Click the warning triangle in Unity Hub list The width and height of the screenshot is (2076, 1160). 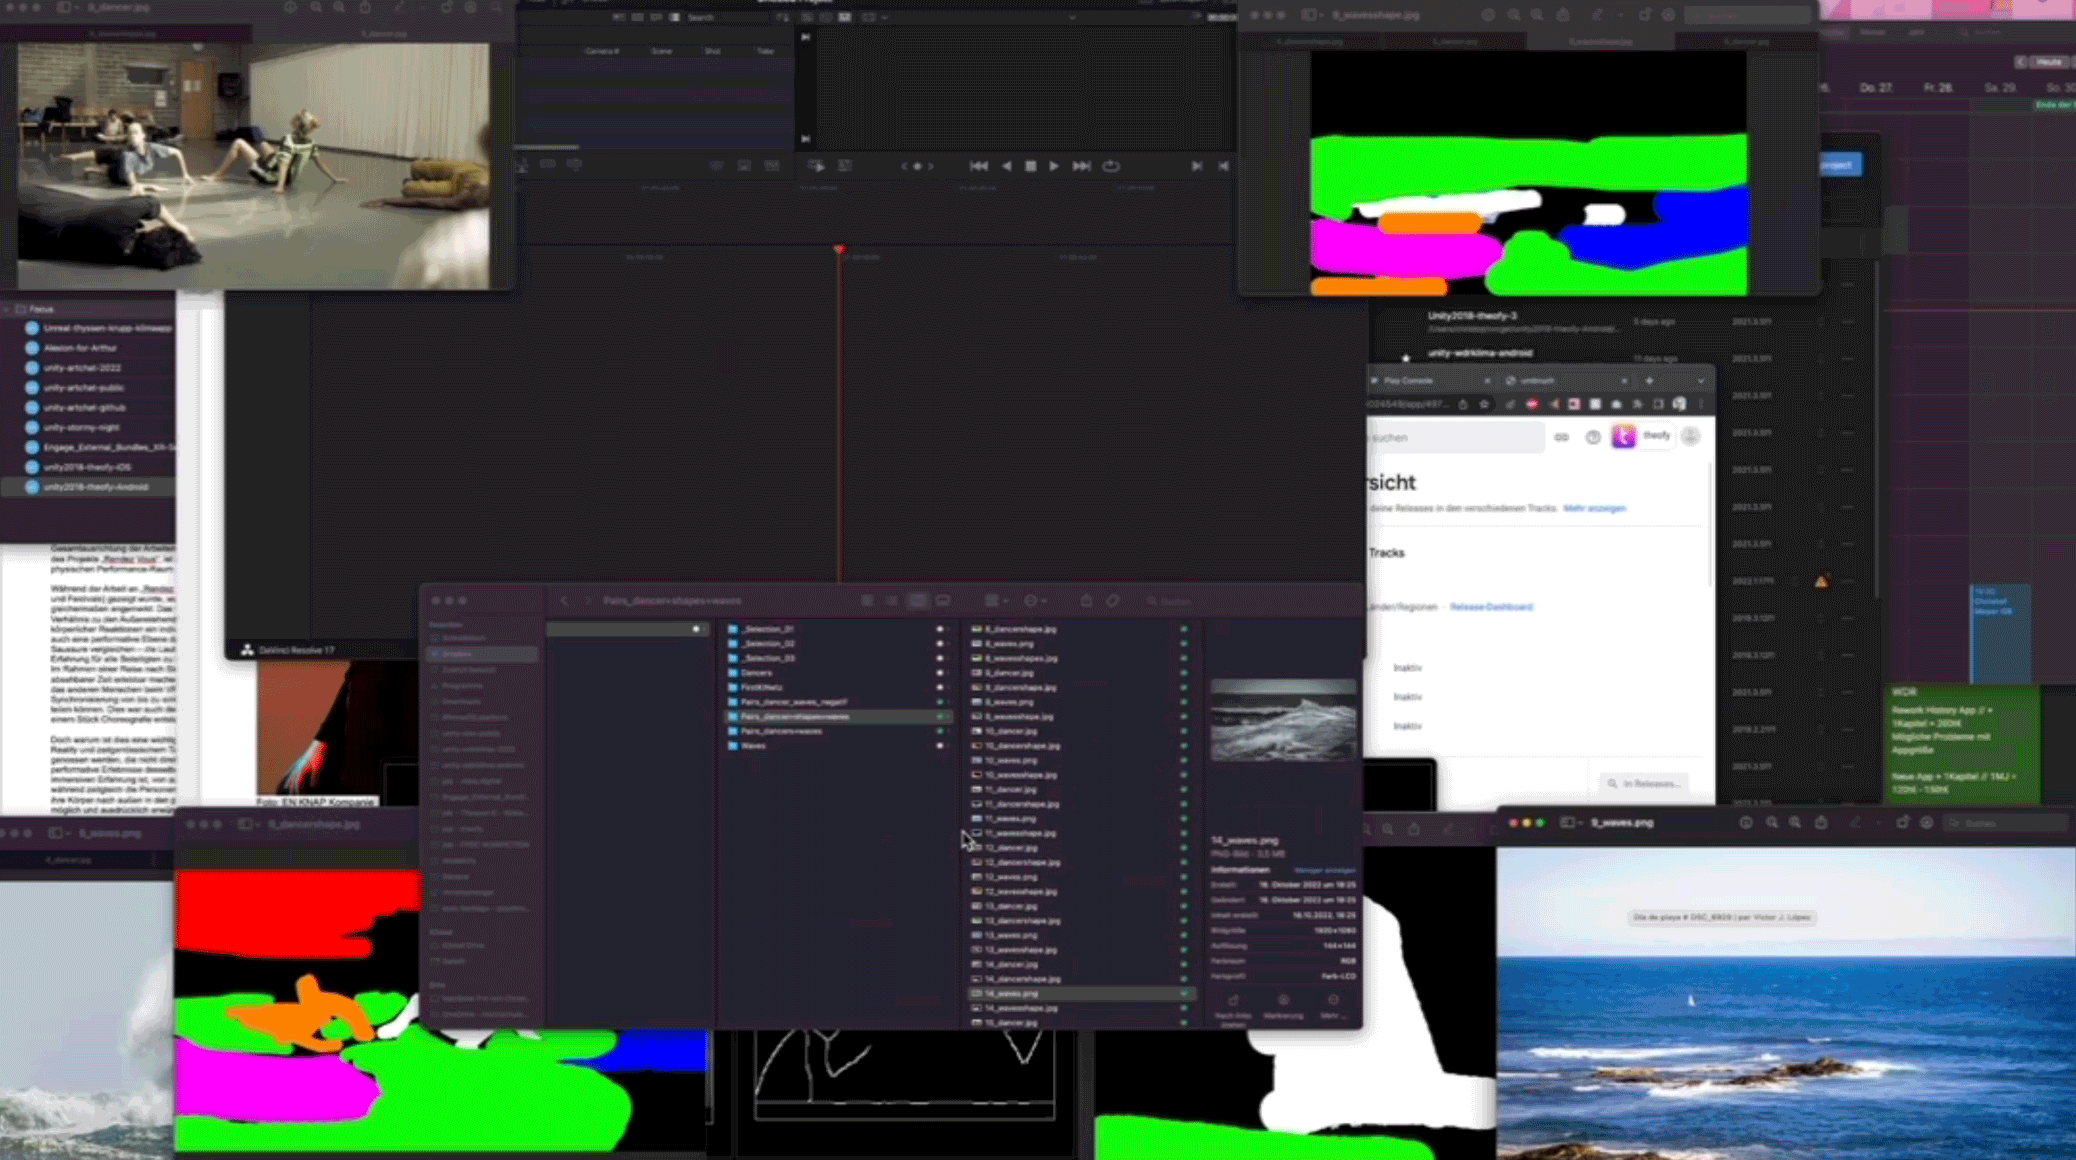[x=1821, y=581]
